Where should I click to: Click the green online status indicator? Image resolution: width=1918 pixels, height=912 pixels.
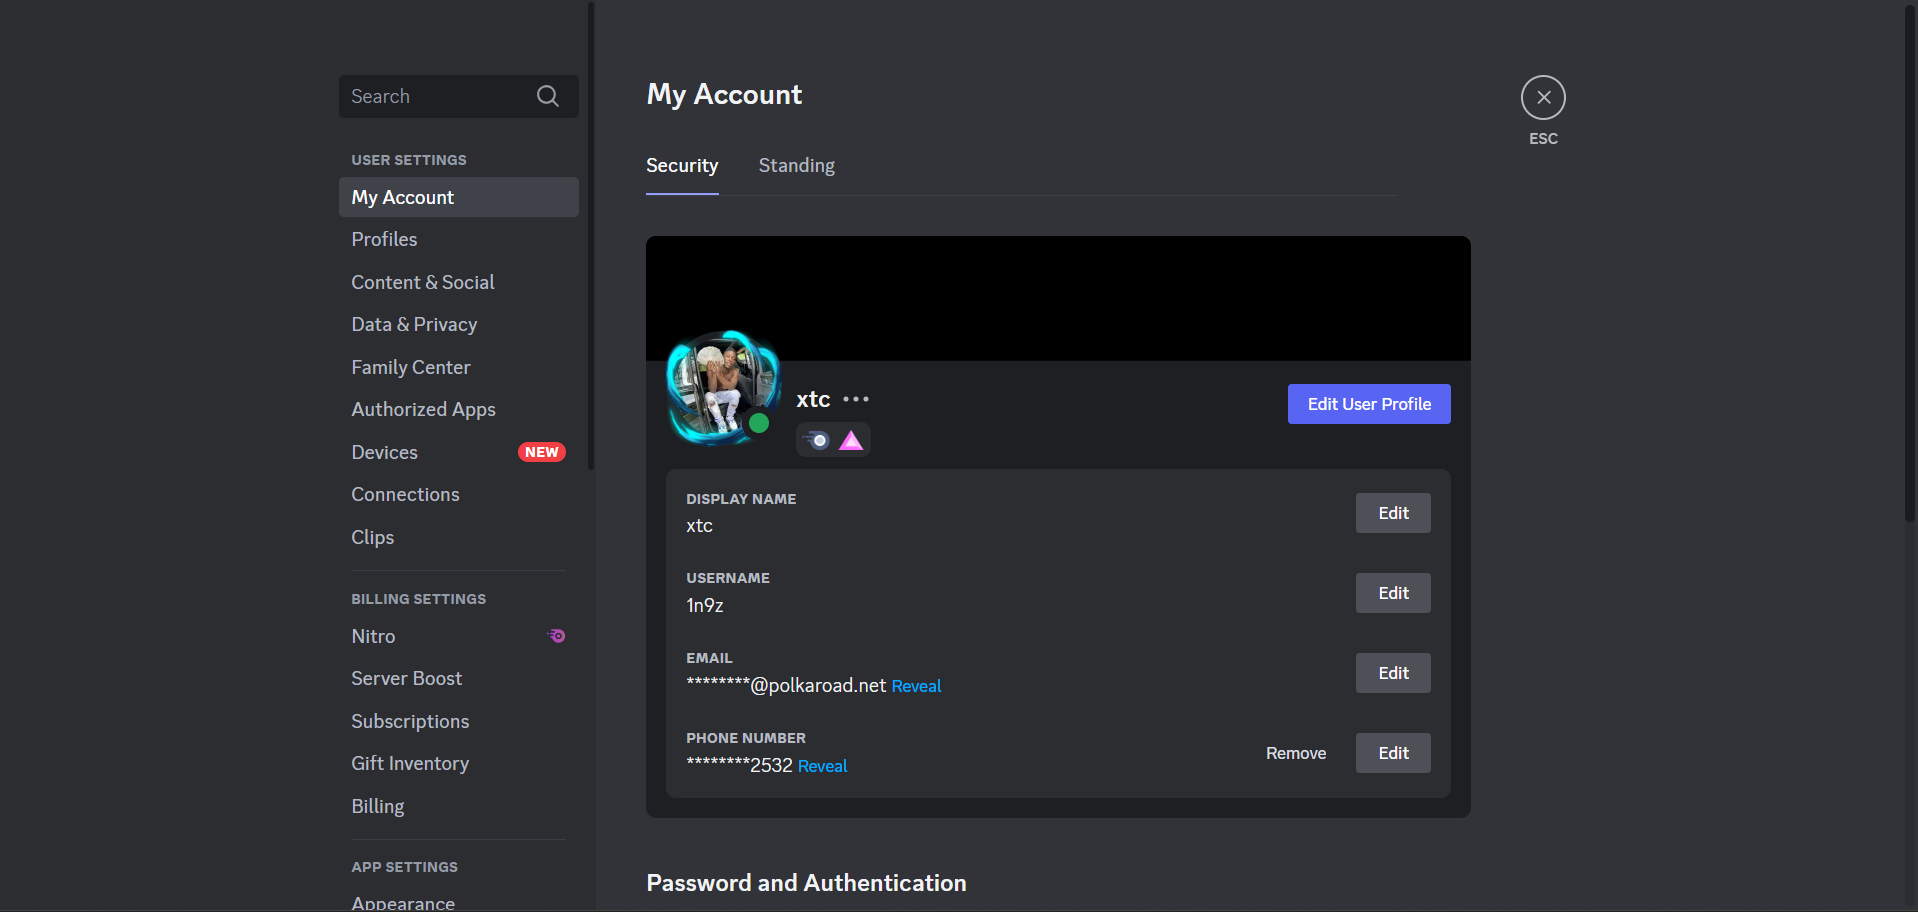coord(759,423)
